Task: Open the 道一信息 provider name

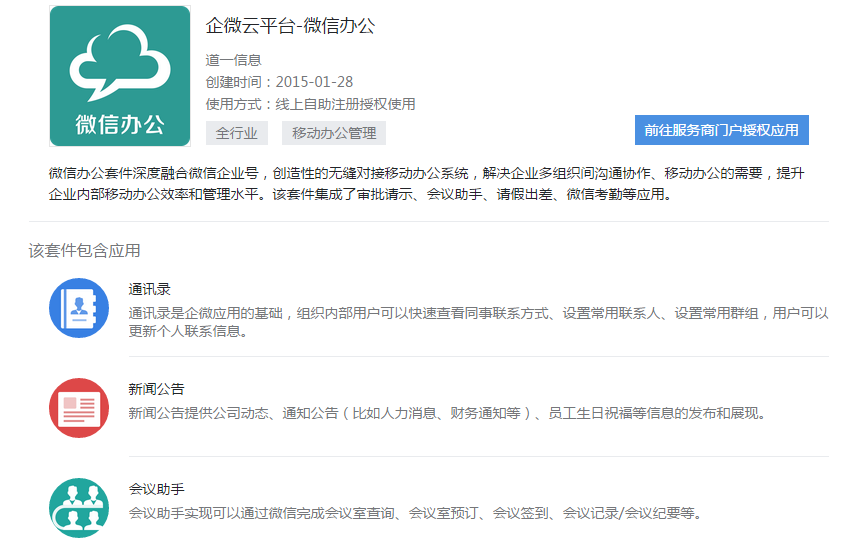Action: pyautogui.click(x=233, y=60)
